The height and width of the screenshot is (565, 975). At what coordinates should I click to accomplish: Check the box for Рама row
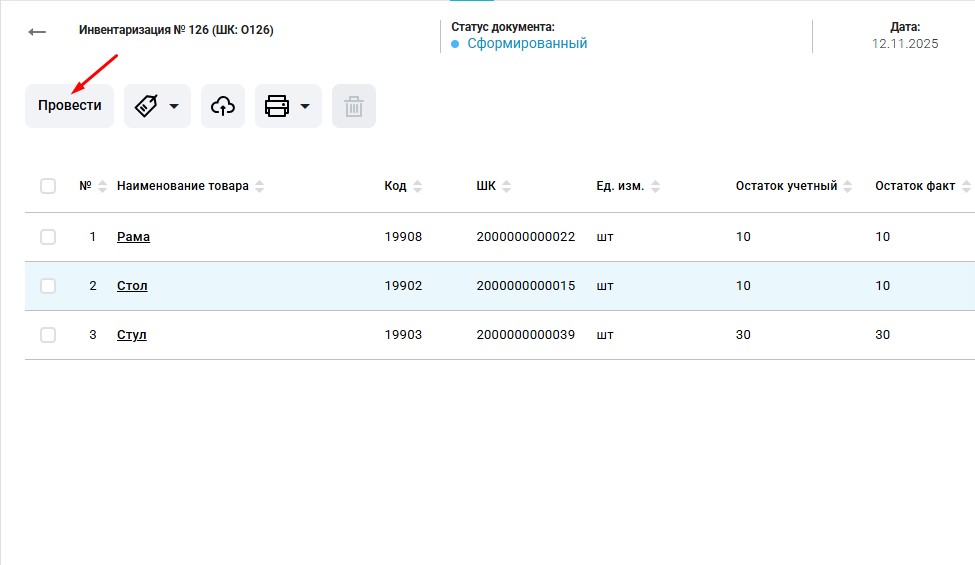pyautogui.click(x=48, y=237)
